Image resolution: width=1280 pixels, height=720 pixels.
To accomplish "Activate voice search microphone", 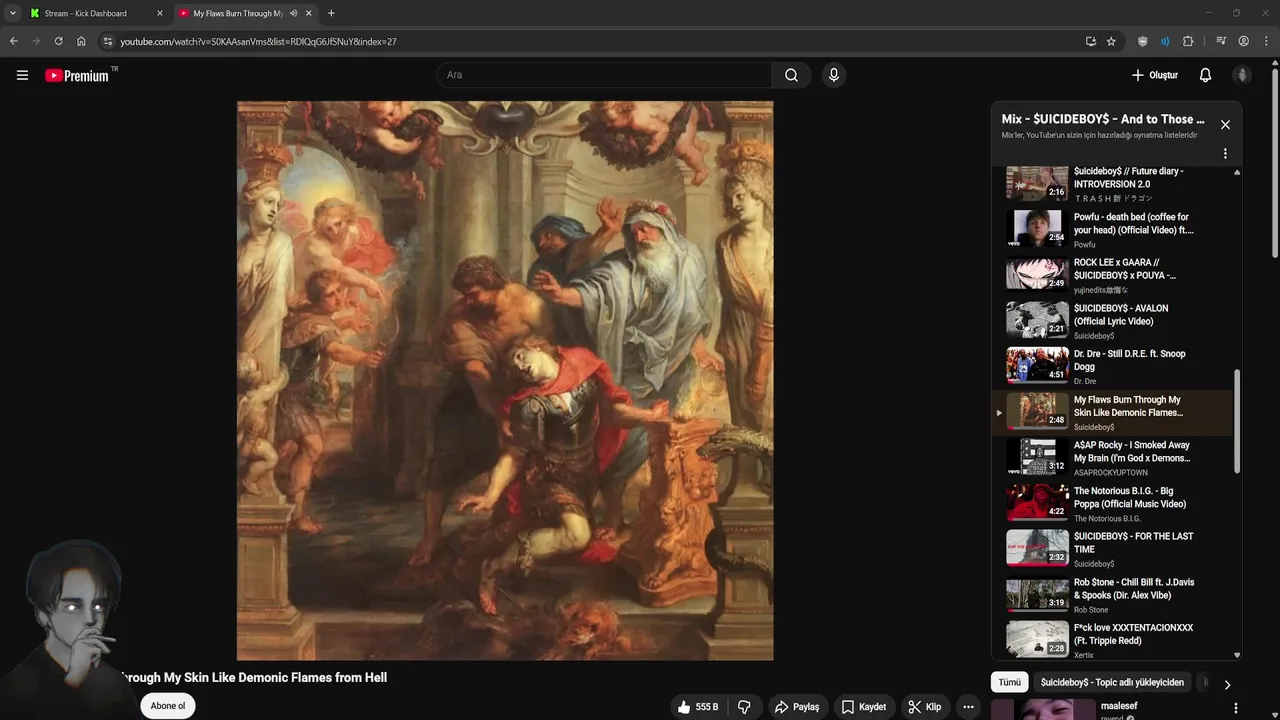I will click(833, 75).
